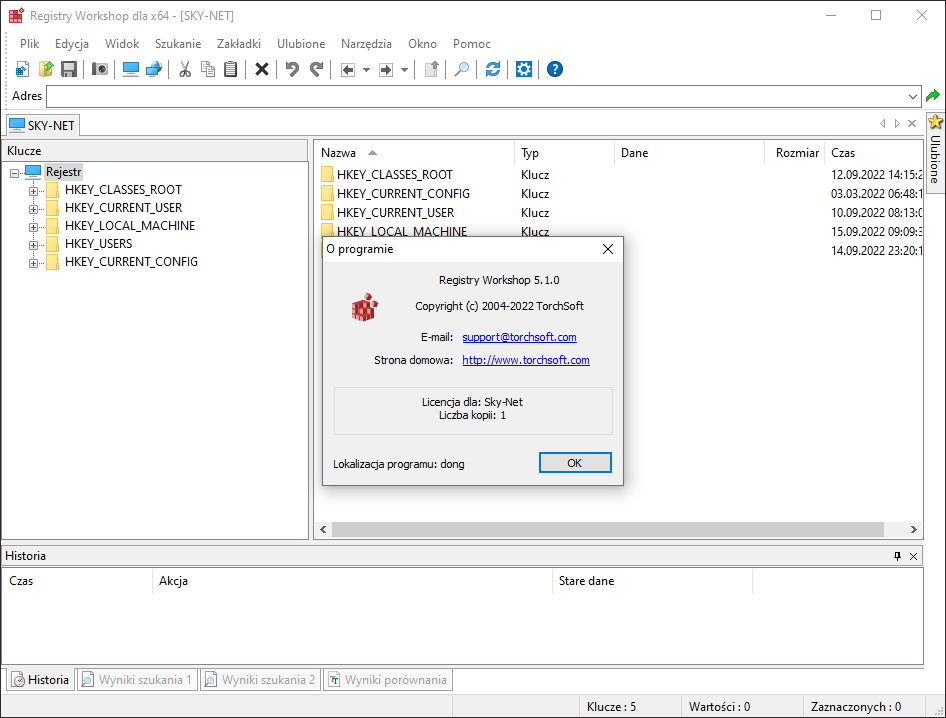Sort list by Czas column header

[x=874, y=153]
